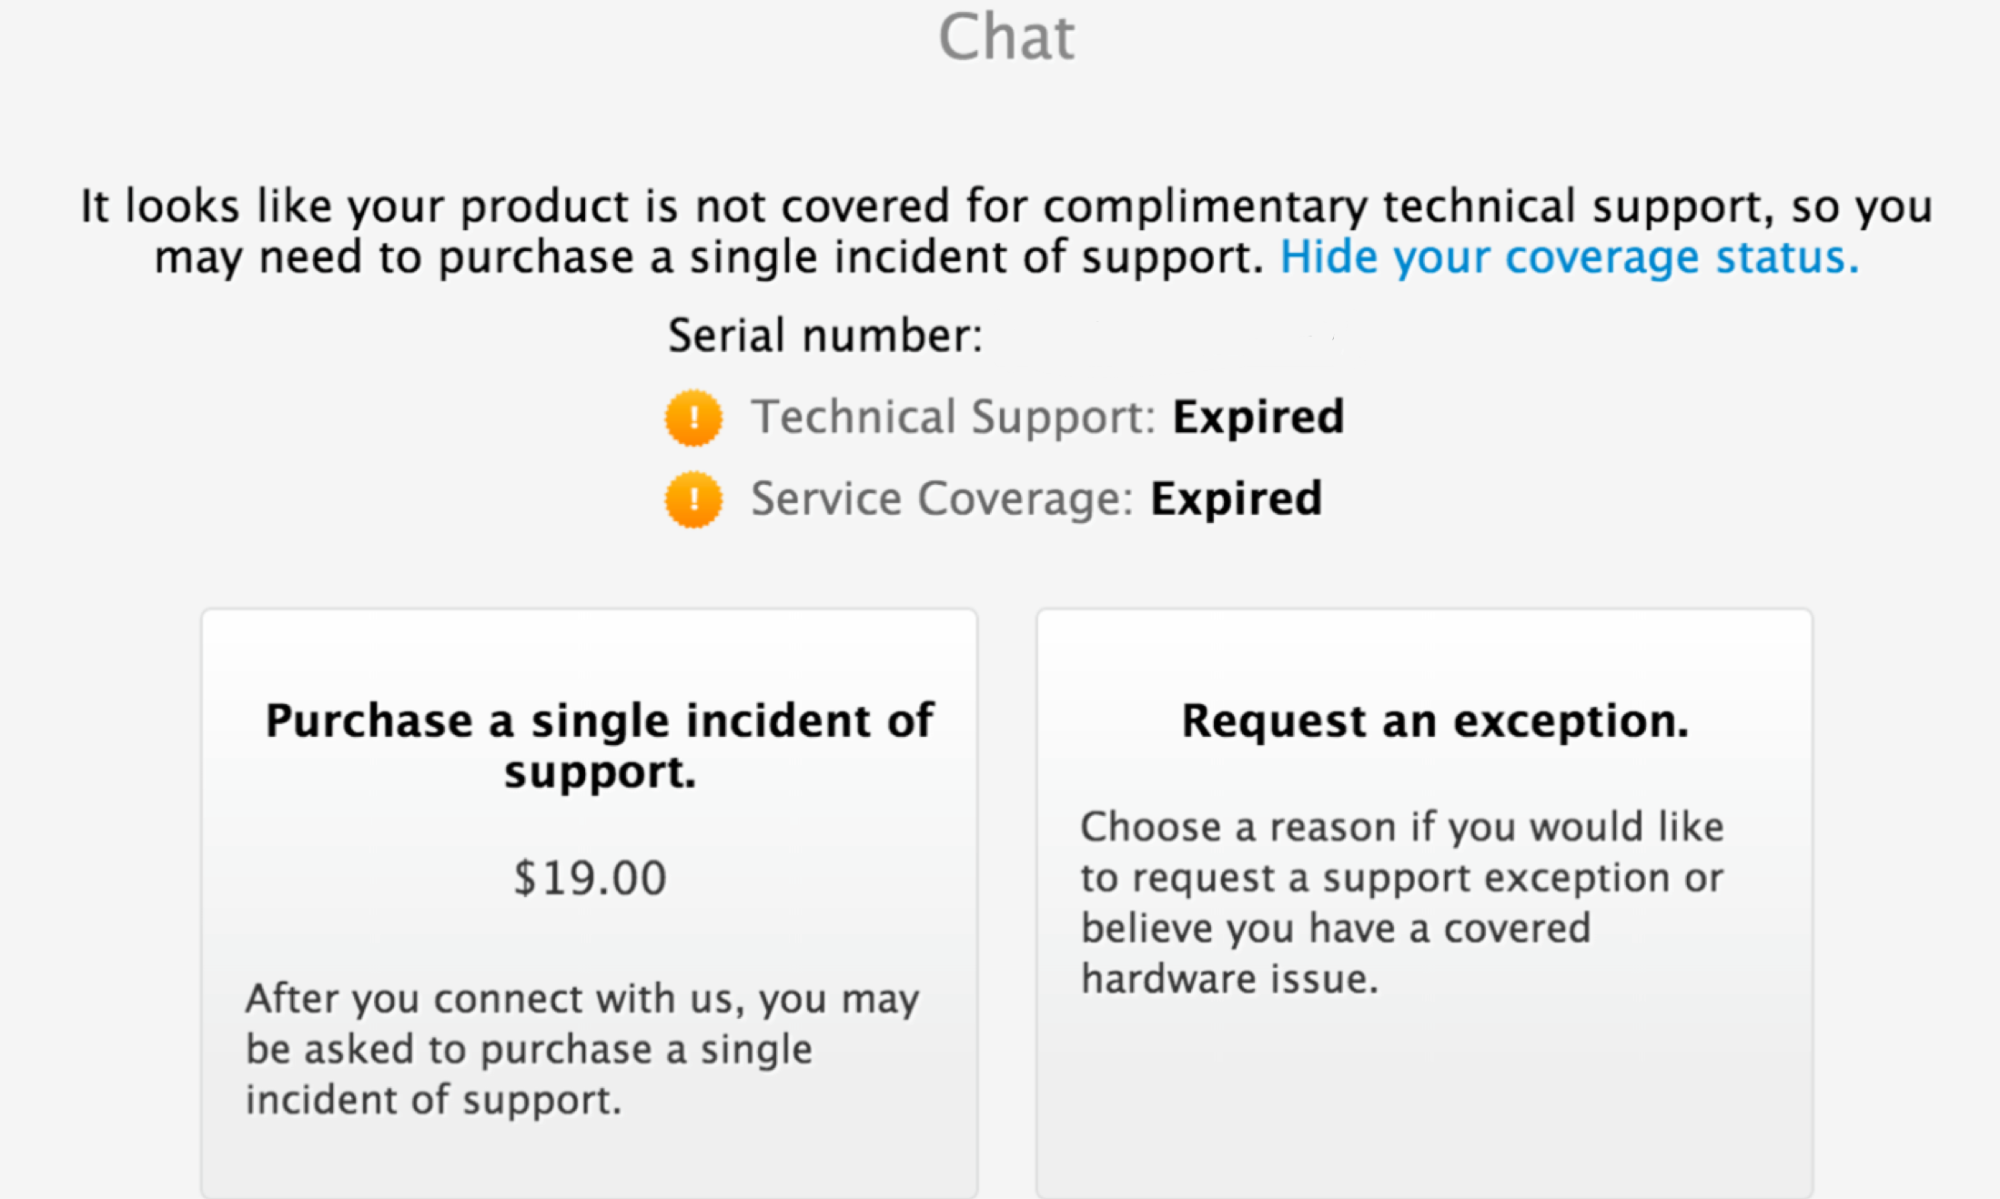Open the exception request card
Image resolution: width=2000 pixels, height=1199 pixels.
[x=1424, y=900]
